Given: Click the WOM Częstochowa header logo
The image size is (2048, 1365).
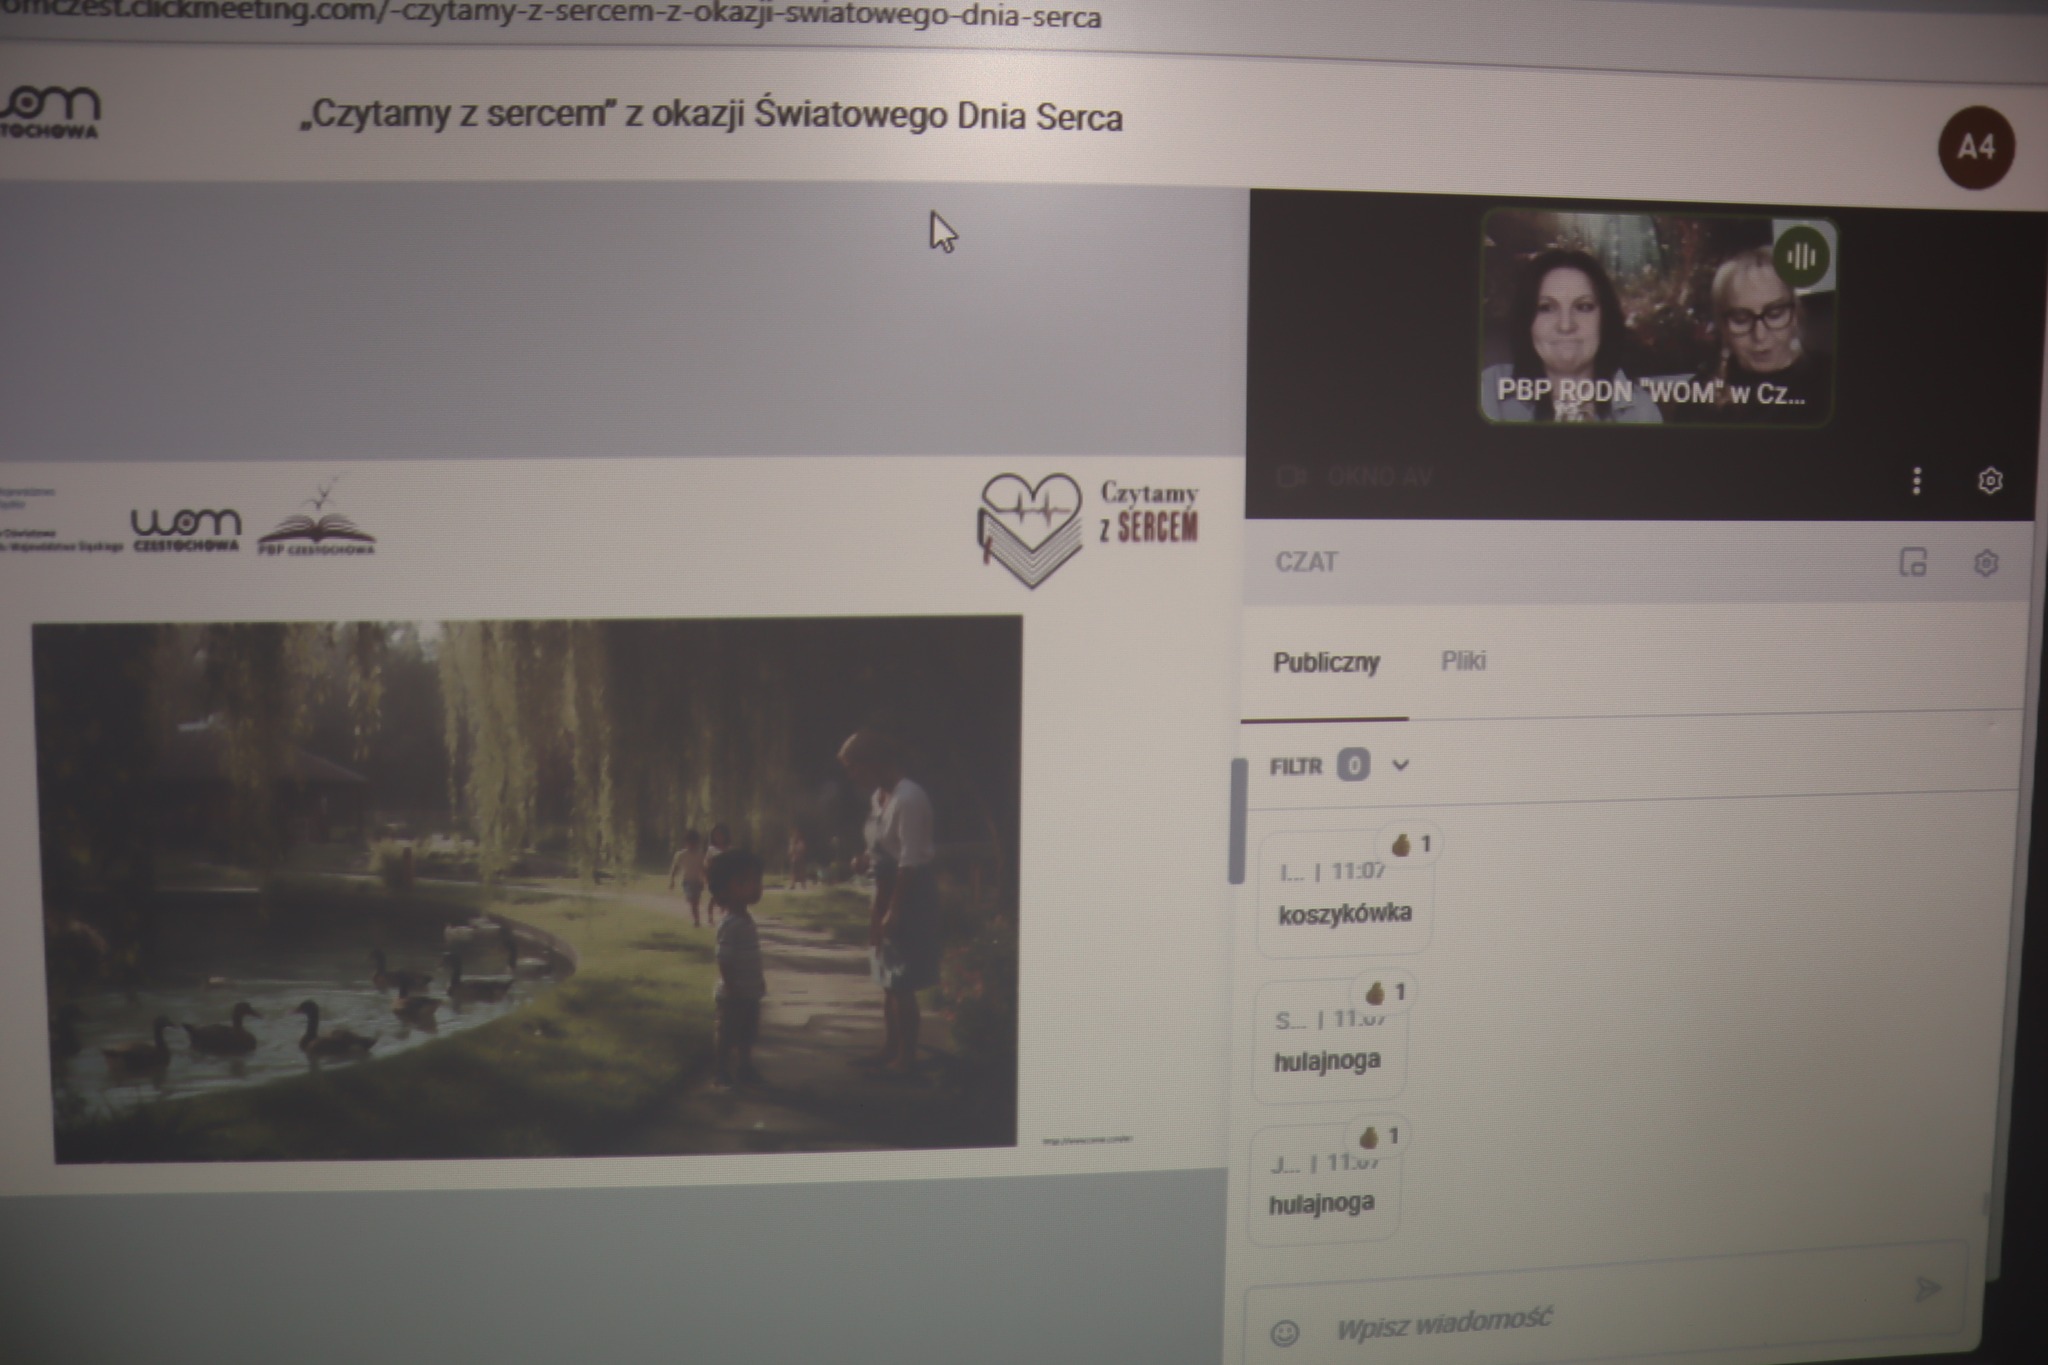Looking at the screenshot, I should click(50, 112).
